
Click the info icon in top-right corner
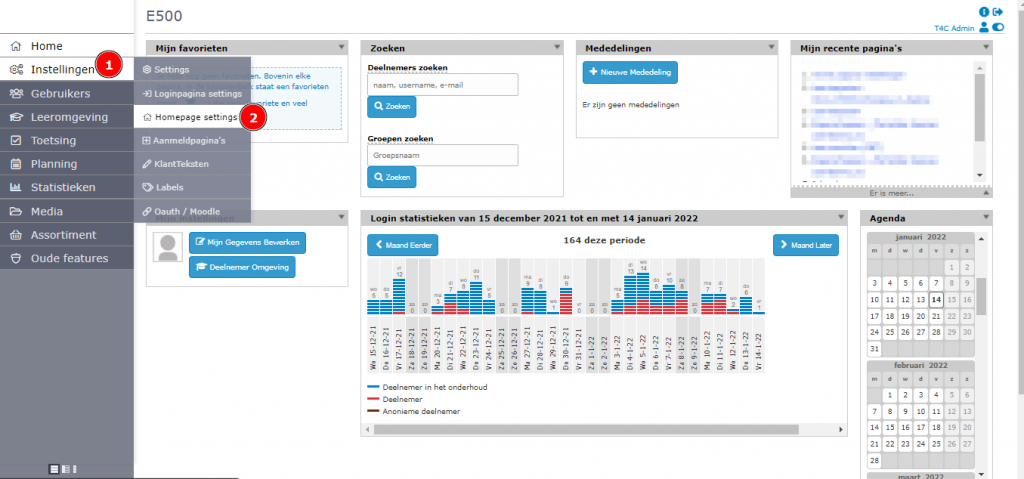(x=984, y=12)
